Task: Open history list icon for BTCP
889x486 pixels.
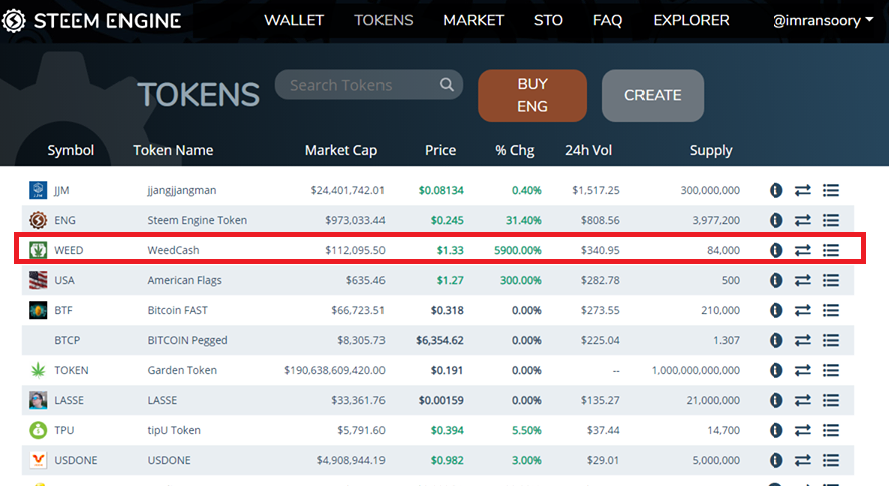Action: [831, 340]
